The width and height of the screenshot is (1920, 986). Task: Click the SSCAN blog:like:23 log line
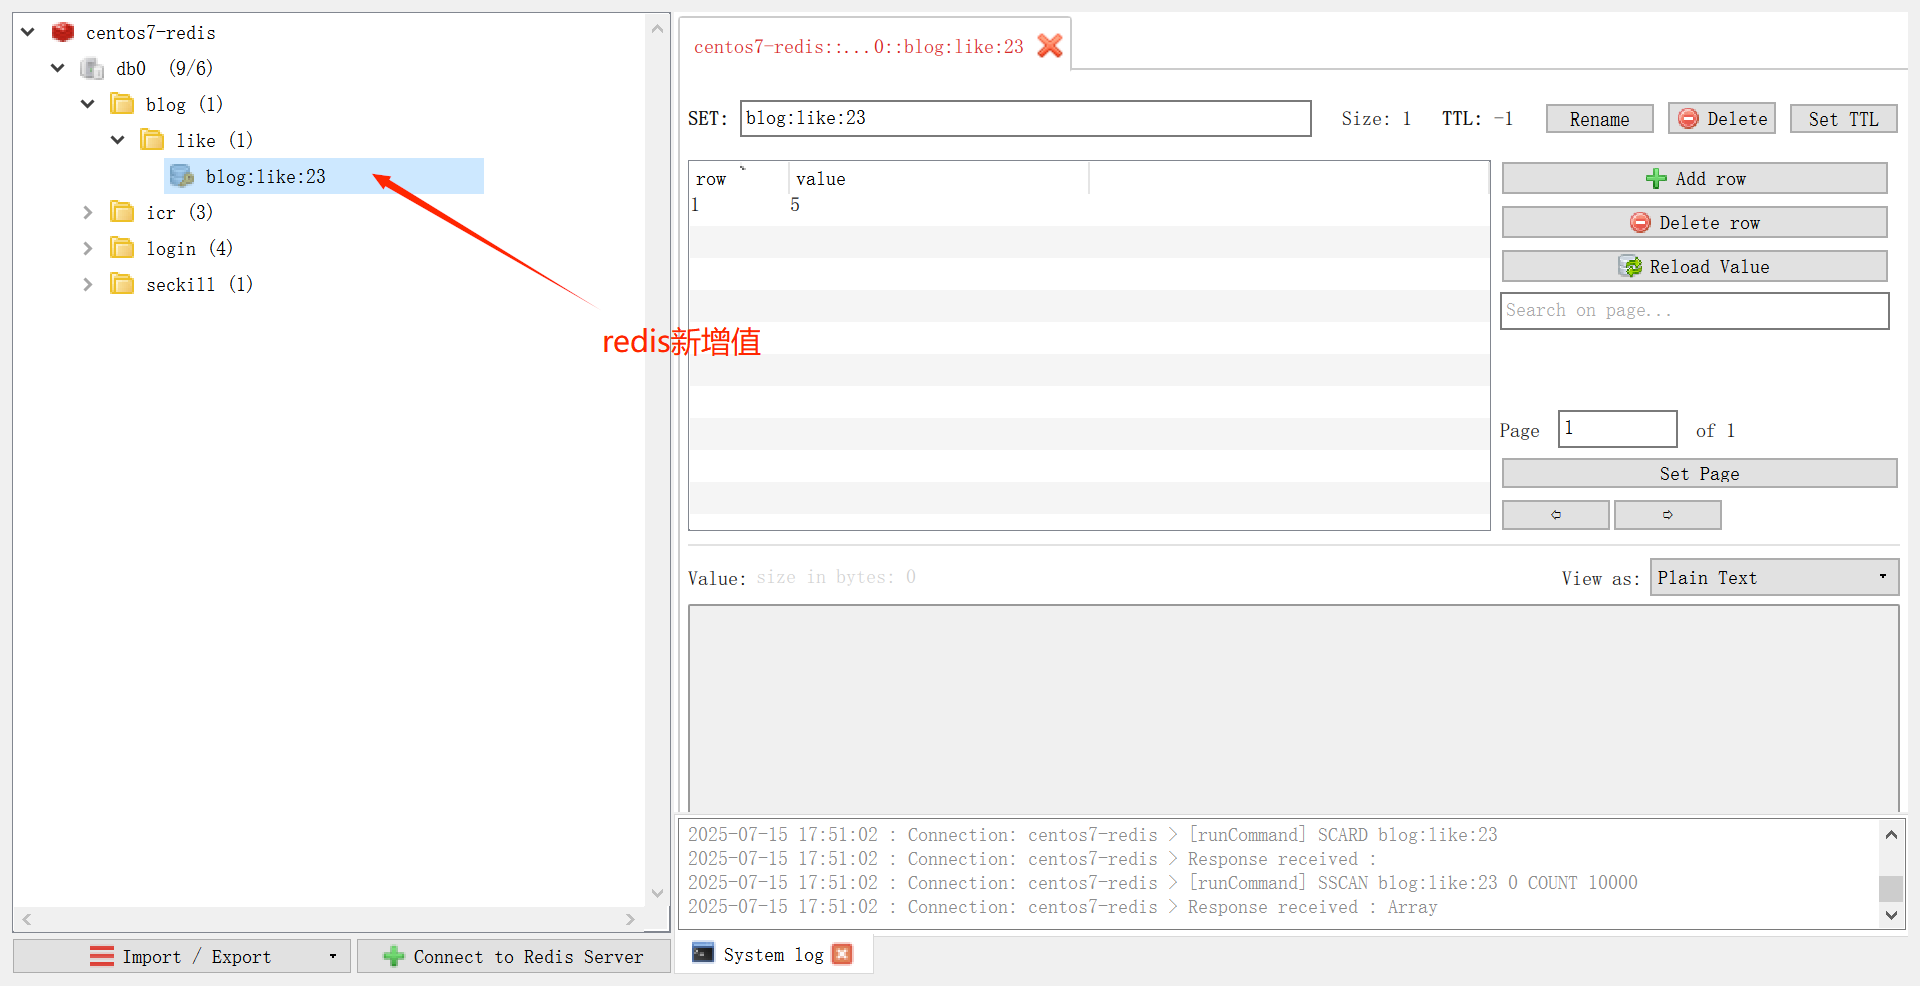(x=1163, y=883)
